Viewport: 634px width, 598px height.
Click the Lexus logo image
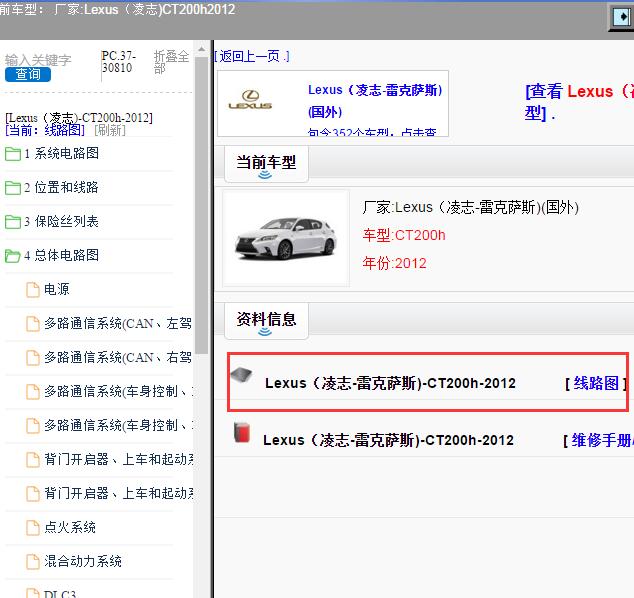(250, 100)
